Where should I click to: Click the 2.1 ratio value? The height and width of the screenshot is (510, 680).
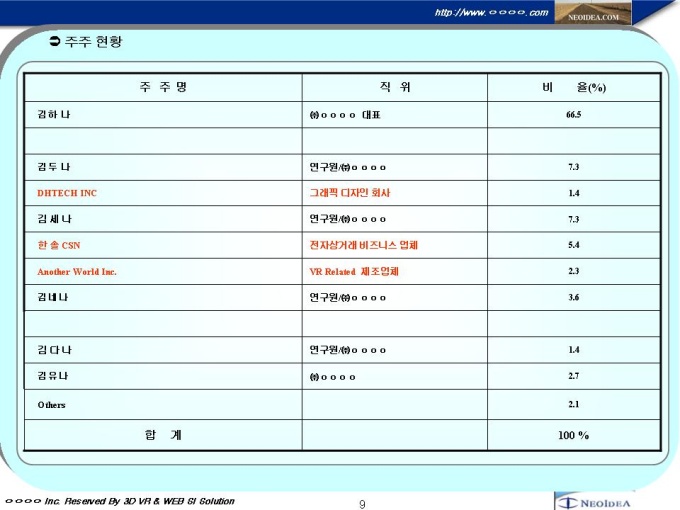573,404
